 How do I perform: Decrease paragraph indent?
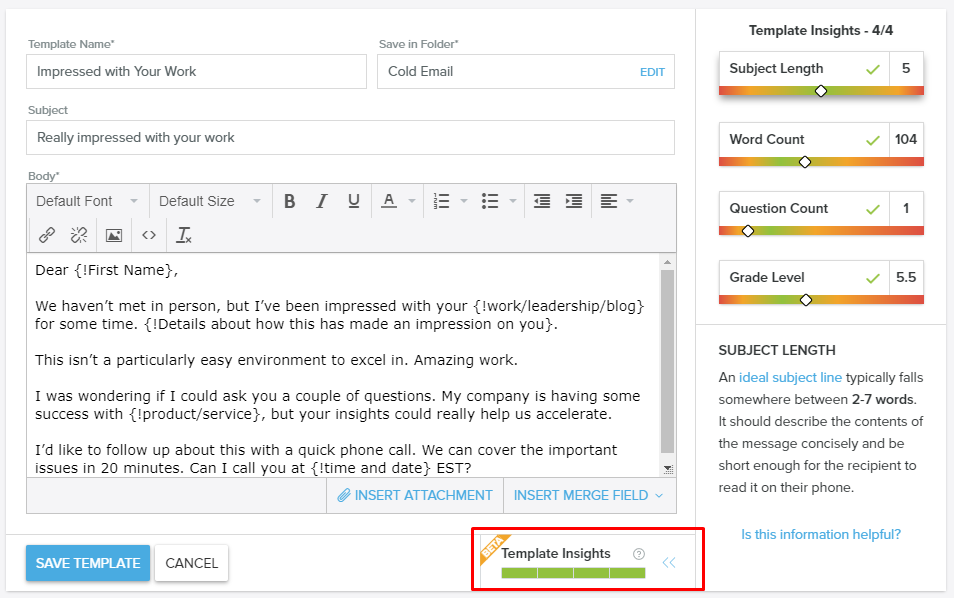point(542,201)
